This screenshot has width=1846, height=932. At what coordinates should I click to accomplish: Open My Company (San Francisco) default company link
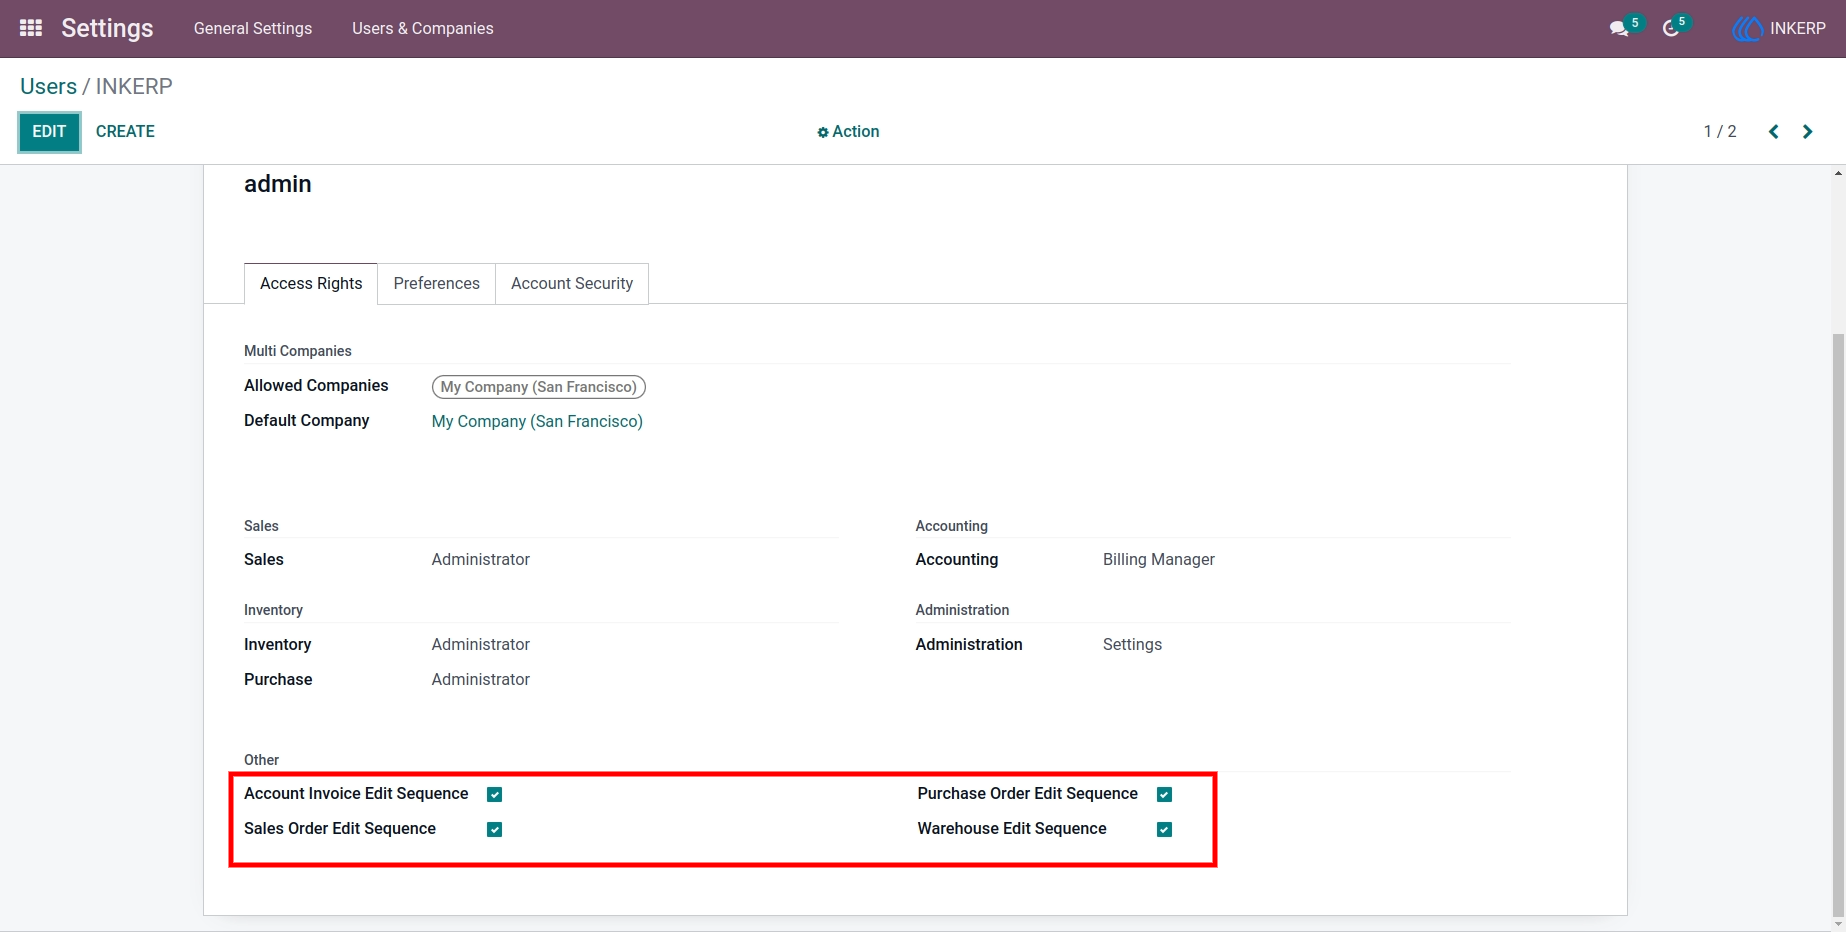[x=537, y=421]
